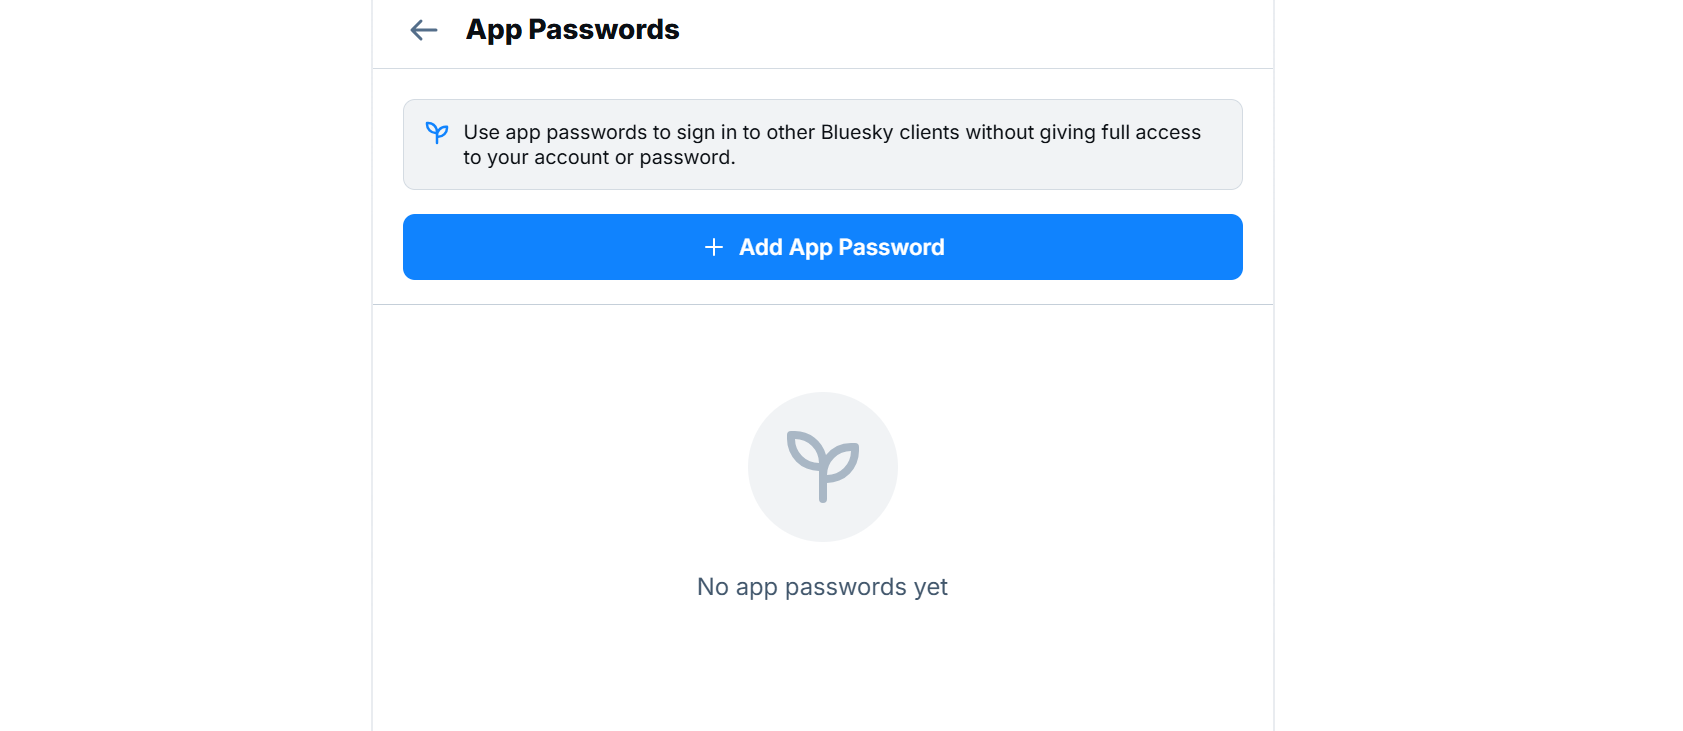Click the word "Password" on the blue button
Viewport: 1683px width, 731px height.
(x=891, y=247)
